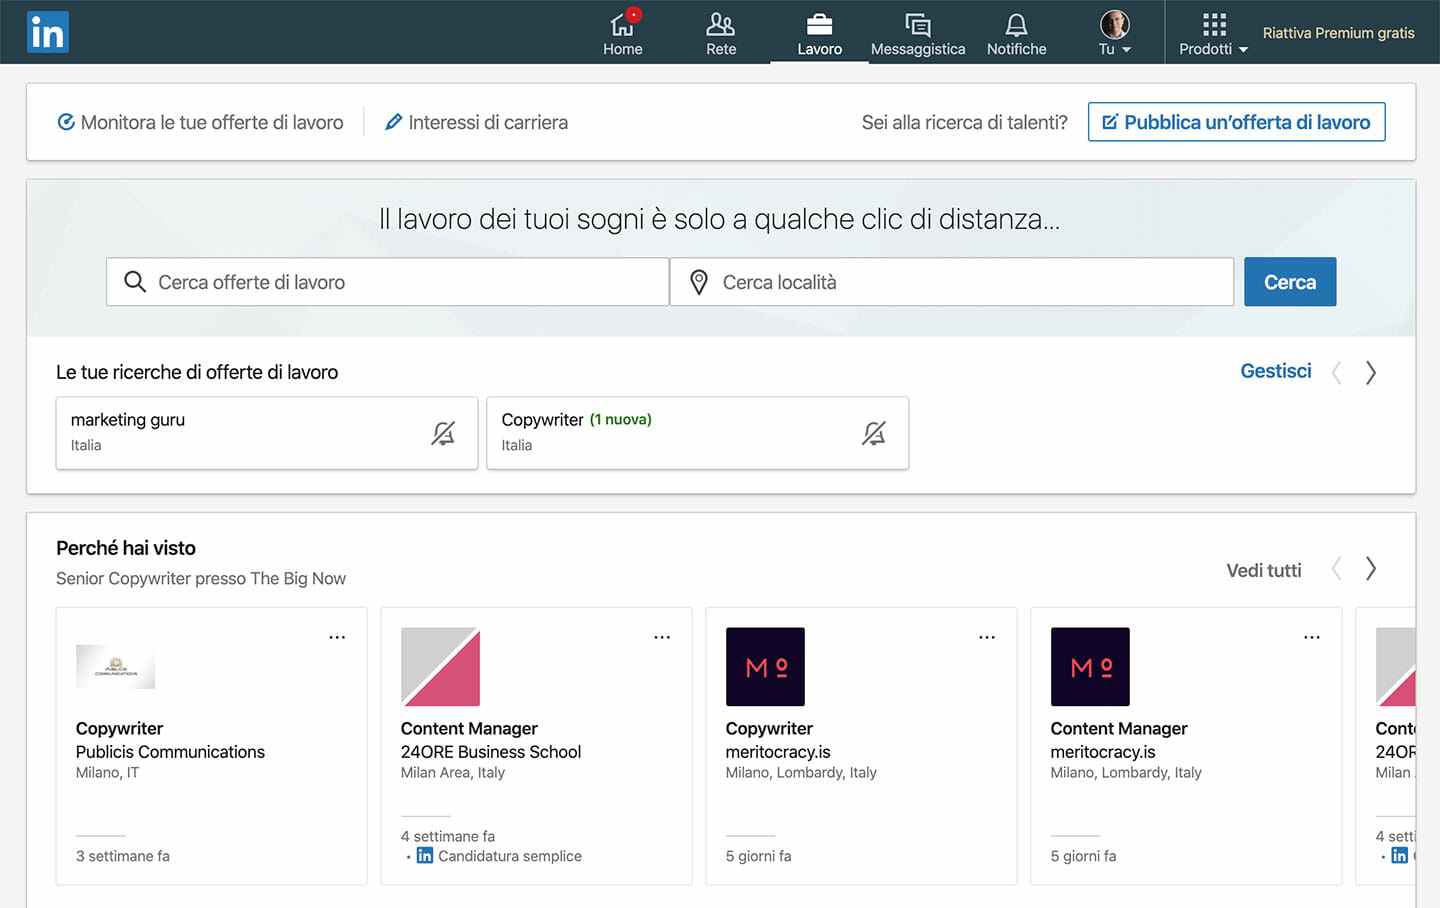Click meritocracy.is logo on Content Manager card

[1090, 667]
